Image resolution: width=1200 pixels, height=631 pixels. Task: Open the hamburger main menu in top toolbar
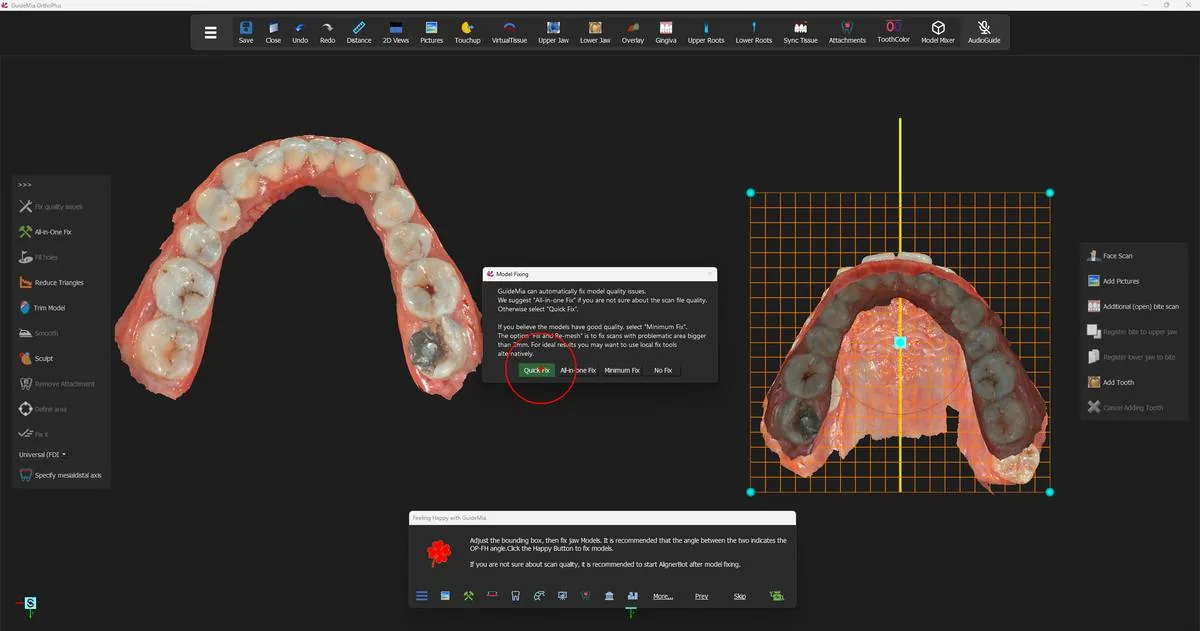click(x=210, y=33)
